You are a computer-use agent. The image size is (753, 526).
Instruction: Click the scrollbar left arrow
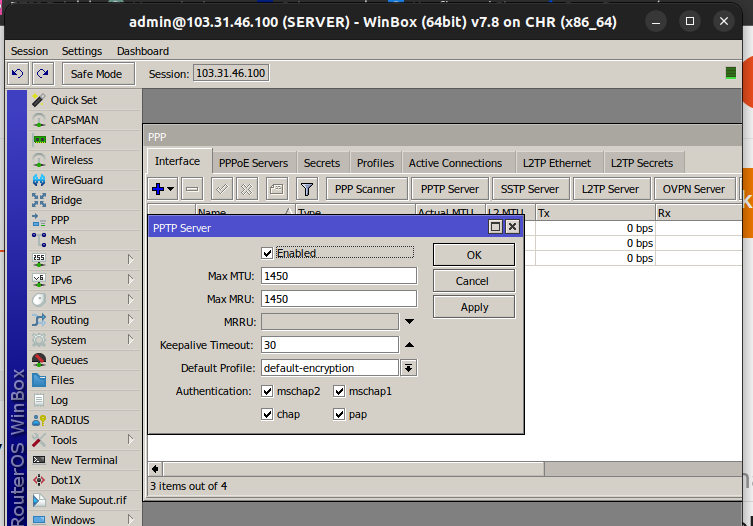click(x=155, y=469)
